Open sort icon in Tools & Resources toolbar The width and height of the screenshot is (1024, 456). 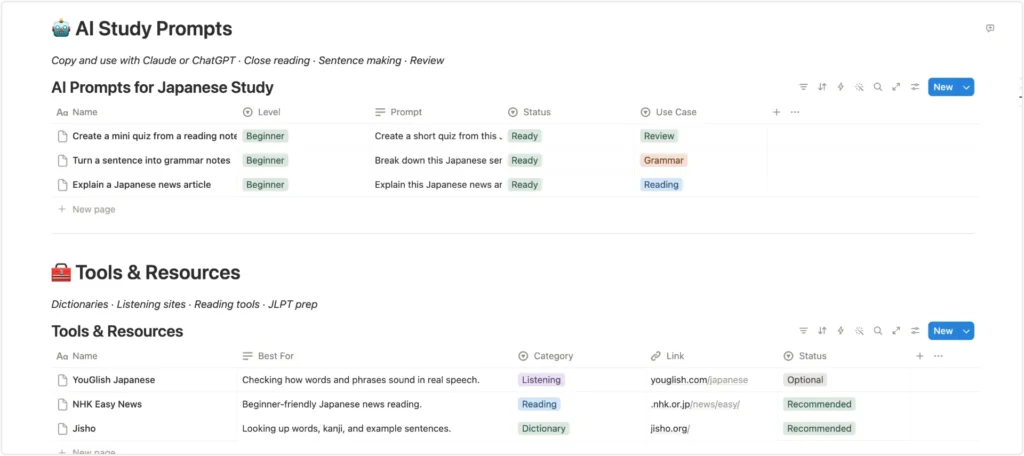[x=822, y=331]
